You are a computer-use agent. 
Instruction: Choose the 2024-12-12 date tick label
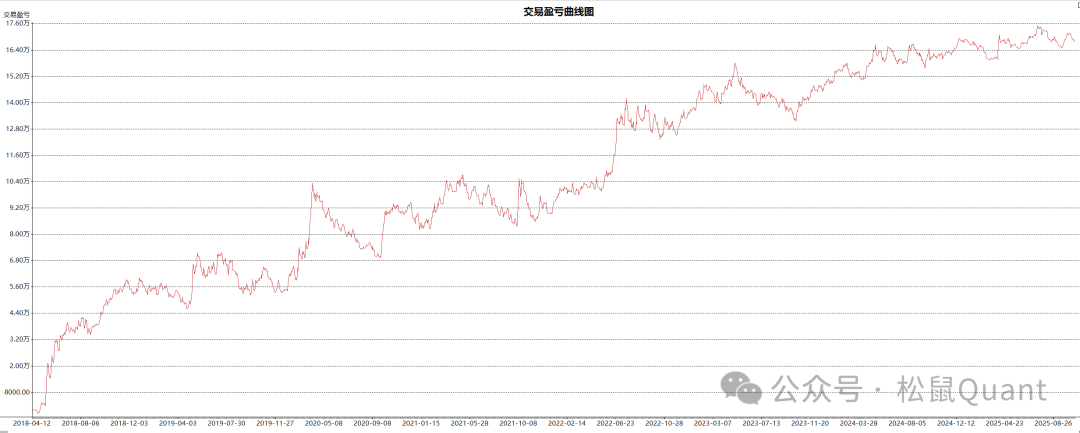(x=955, y=423)
